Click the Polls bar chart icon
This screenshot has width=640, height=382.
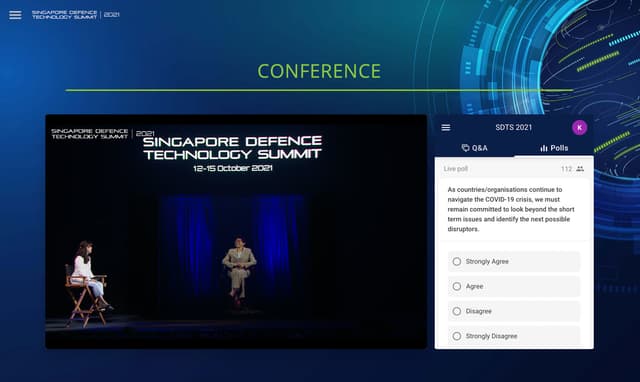pos(544,148)
